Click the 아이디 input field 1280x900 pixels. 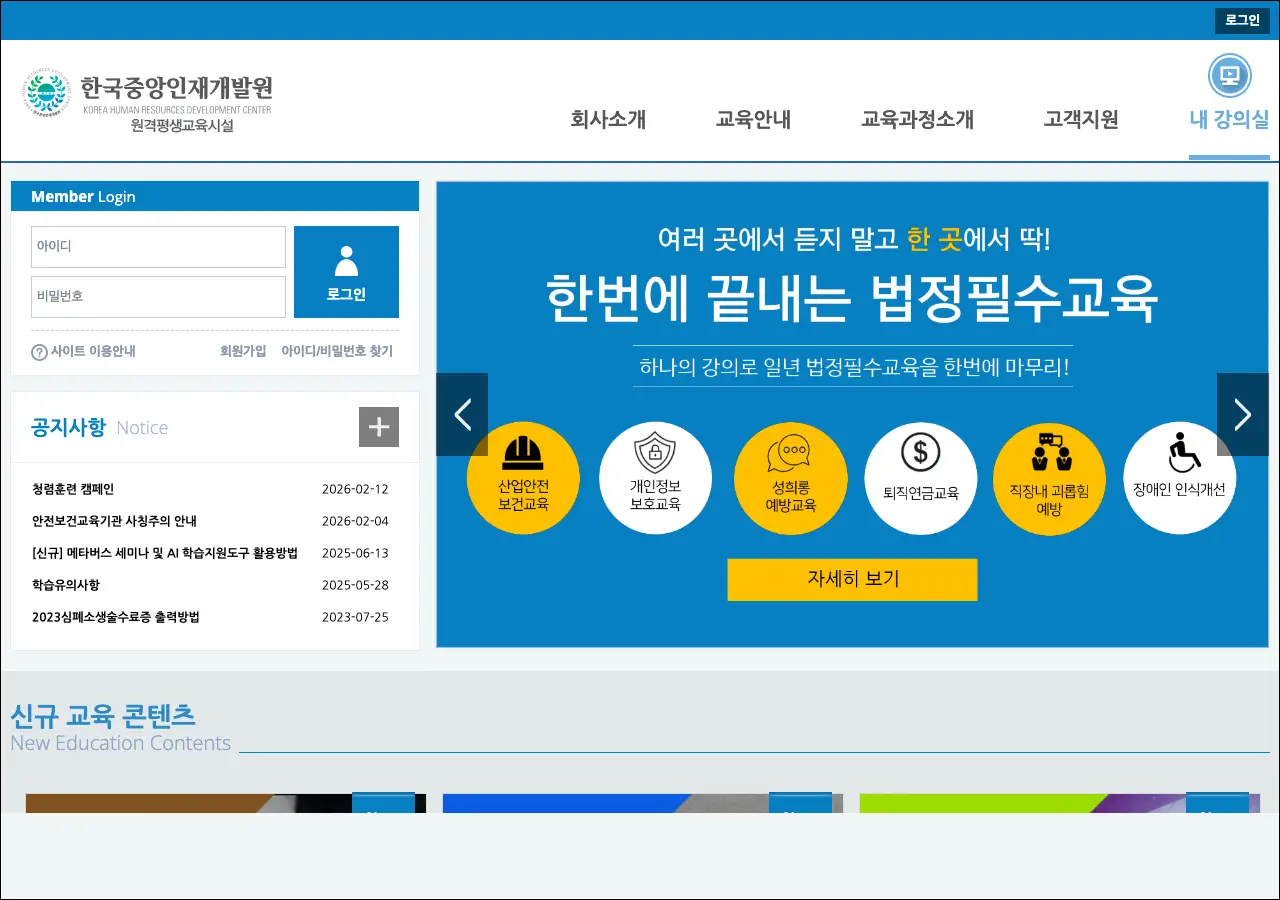158,246
